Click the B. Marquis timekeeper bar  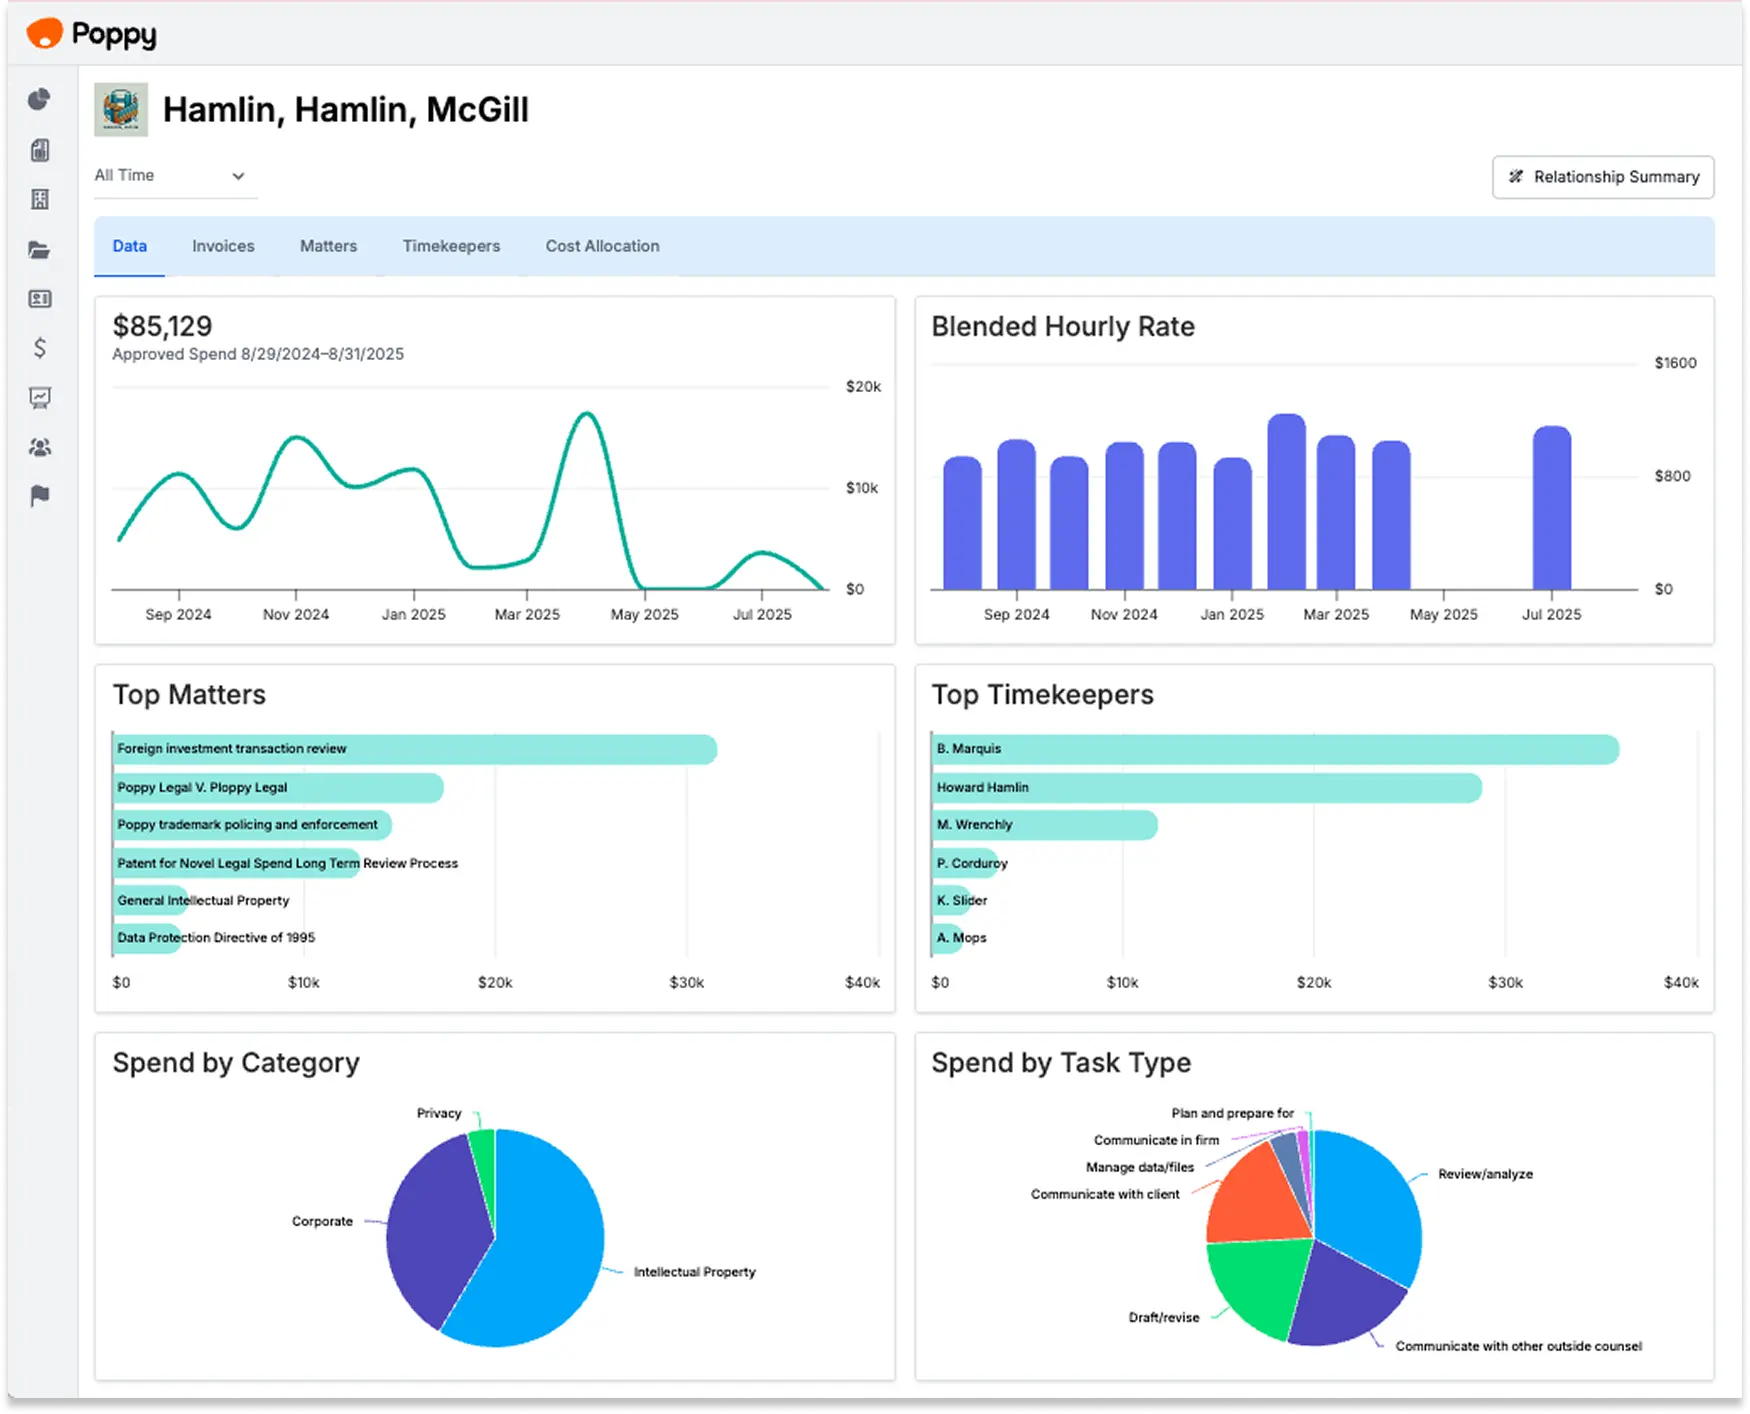(x=1275, y=749)
